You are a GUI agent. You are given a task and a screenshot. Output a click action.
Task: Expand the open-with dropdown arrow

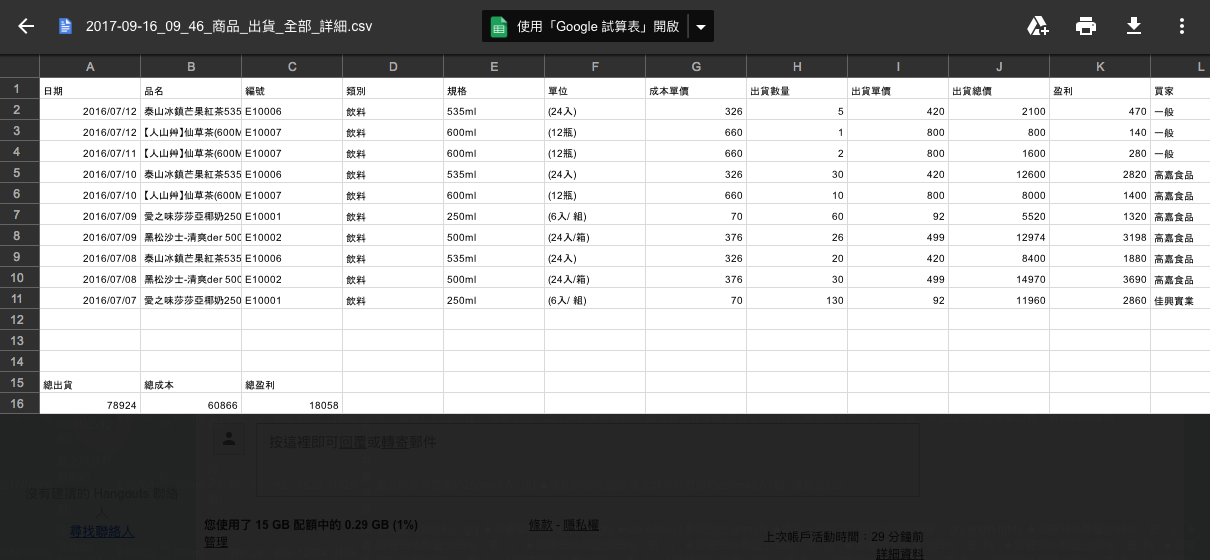[701, 27]
